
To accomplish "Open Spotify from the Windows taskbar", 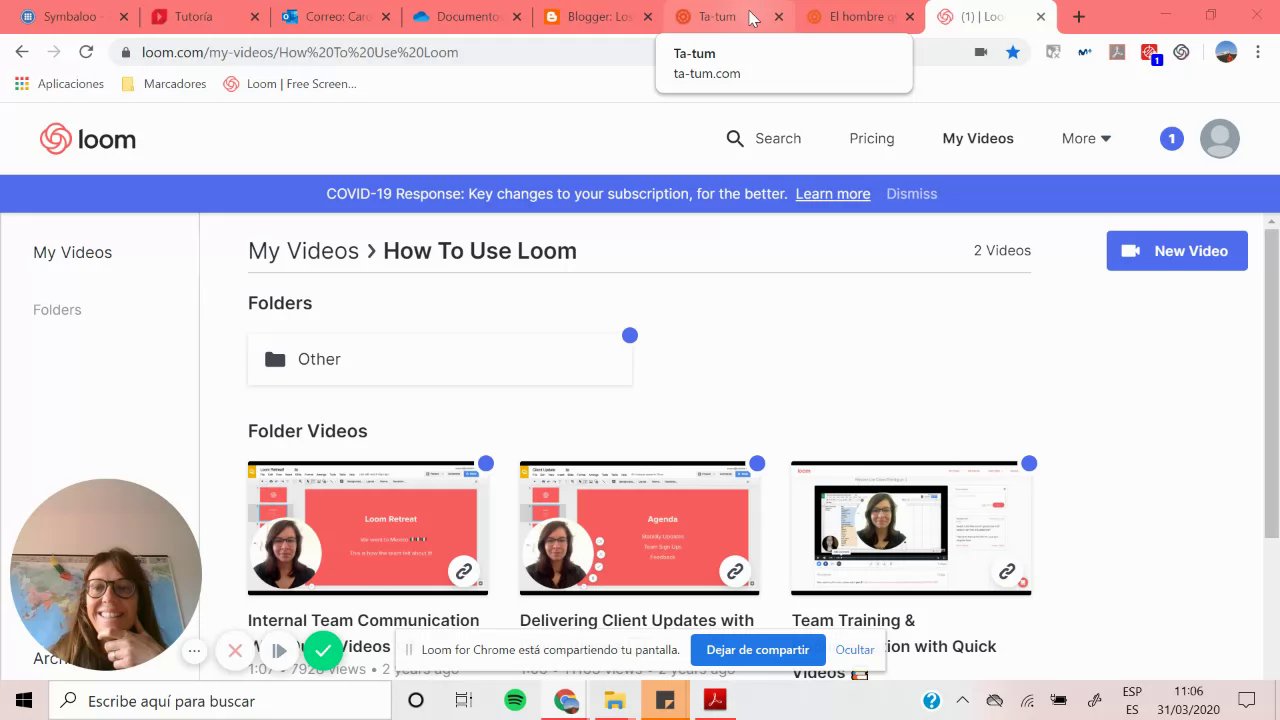I will point(515,700).
